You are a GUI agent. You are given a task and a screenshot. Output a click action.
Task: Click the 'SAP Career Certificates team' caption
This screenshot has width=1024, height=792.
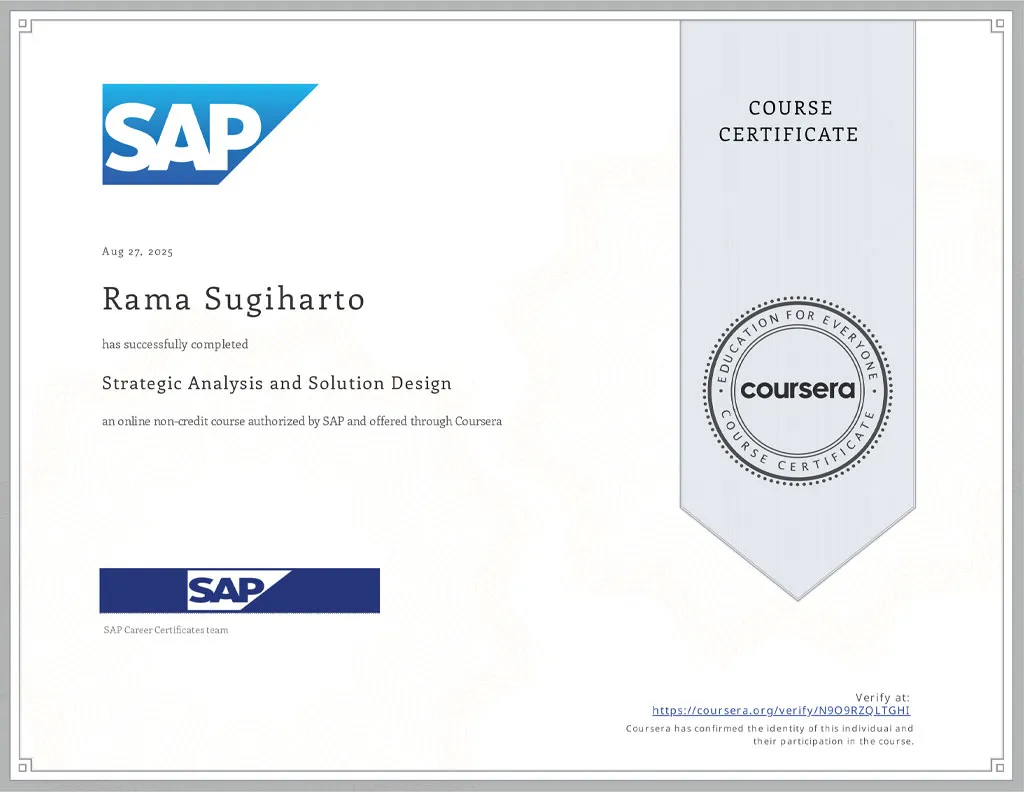tap(166, 630)
